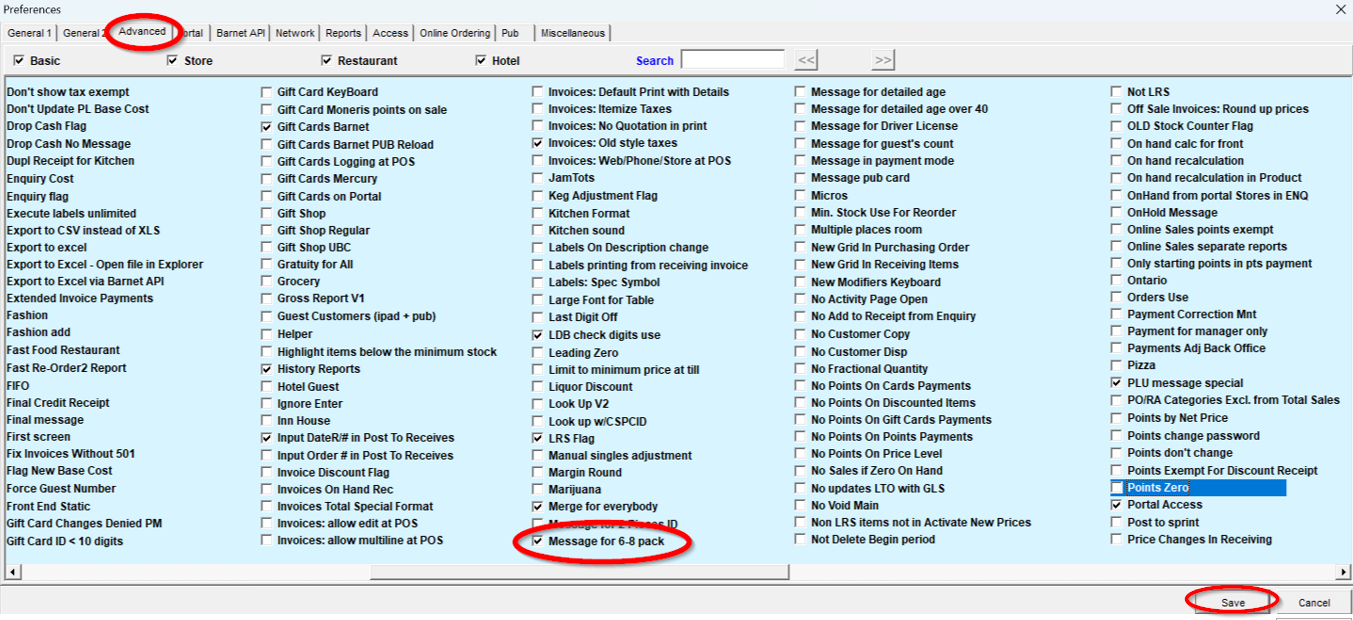Viewport: 1353px width, 620px height.
Task: Enable Gift Card KeyBoard checkbox
Action: [x=267, y=92]
